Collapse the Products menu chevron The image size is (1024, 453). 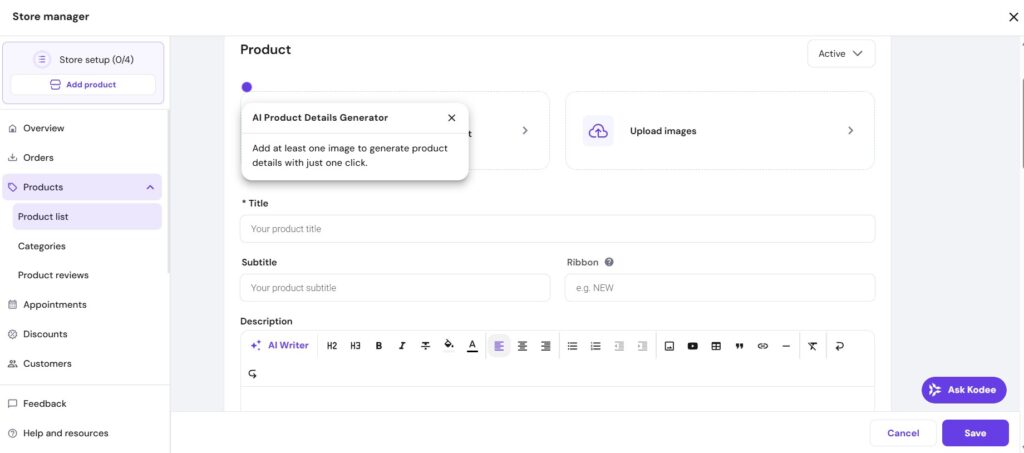pos(150,187)
